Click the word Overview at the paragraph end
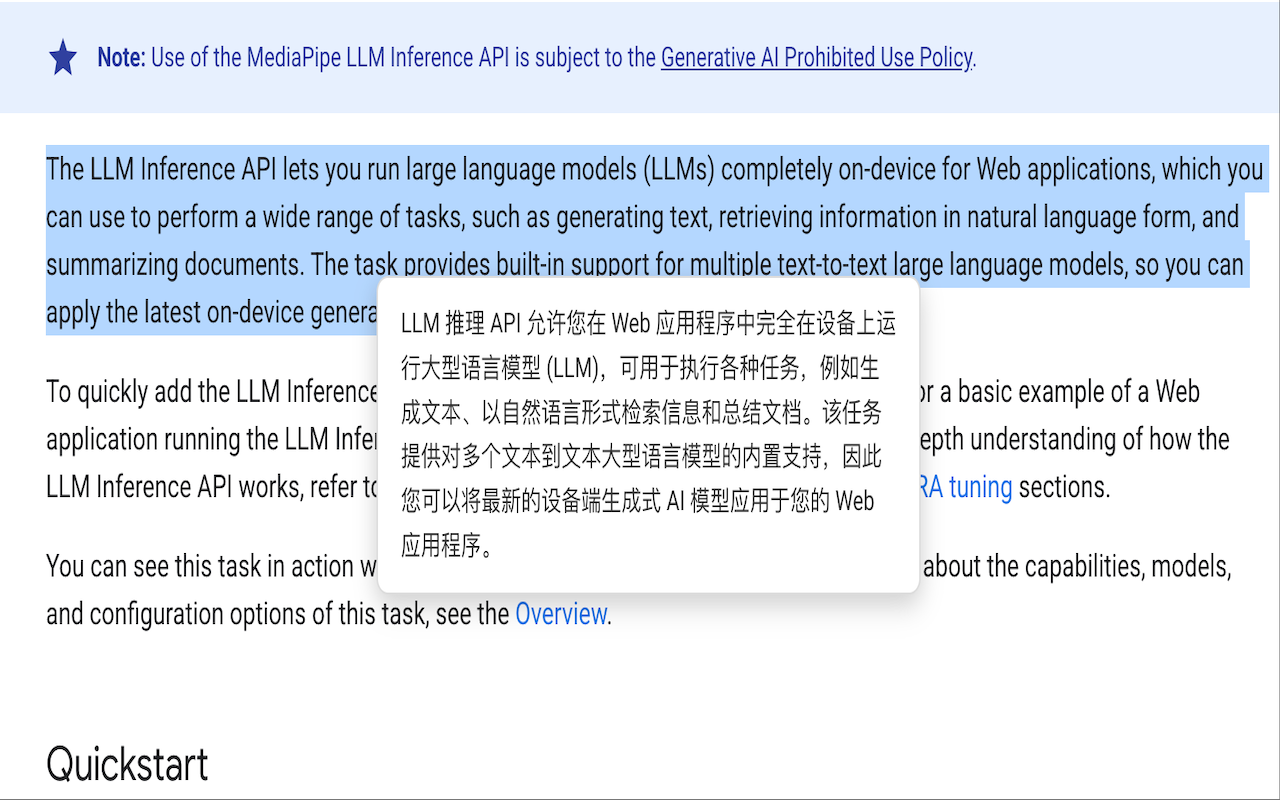1280x800 pixels. point(561,613)
